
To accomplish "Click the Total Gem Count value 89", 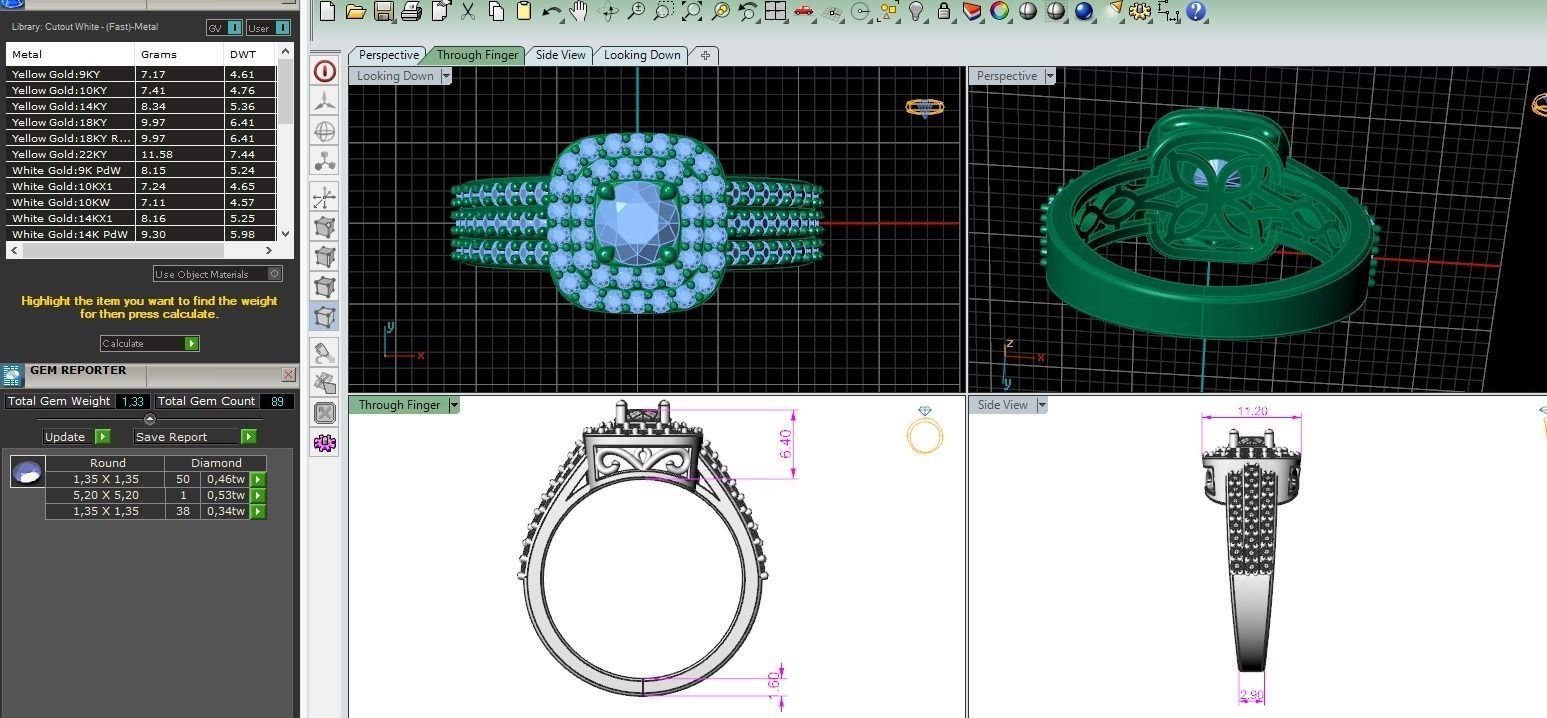I will 277,401.
